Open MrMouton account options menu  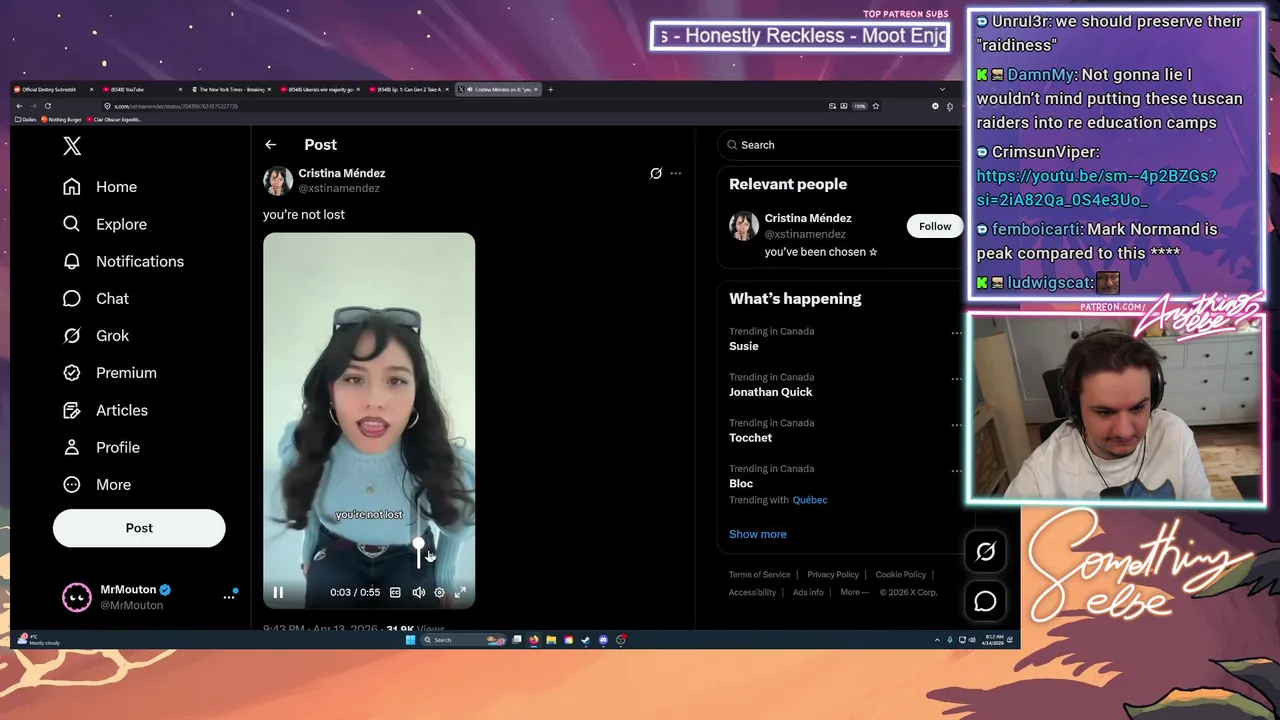pos(229,597)
